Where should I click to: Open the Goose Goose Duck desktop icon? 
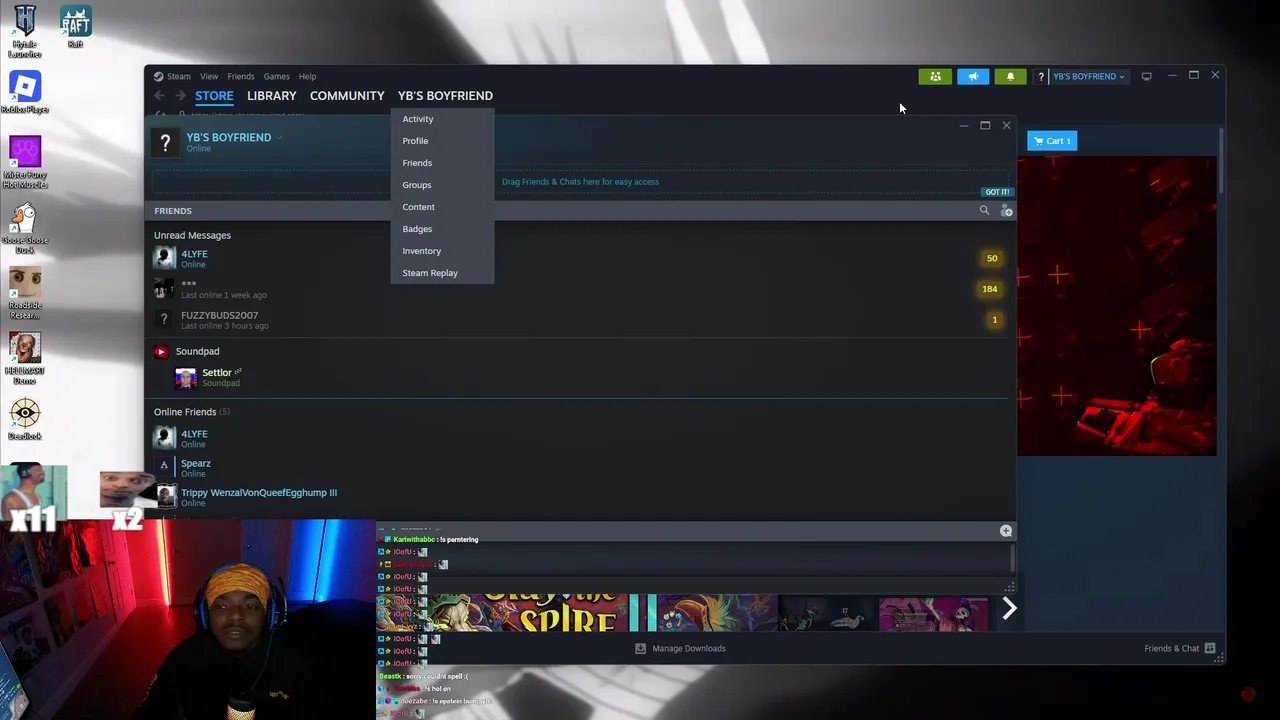[25, 229]
